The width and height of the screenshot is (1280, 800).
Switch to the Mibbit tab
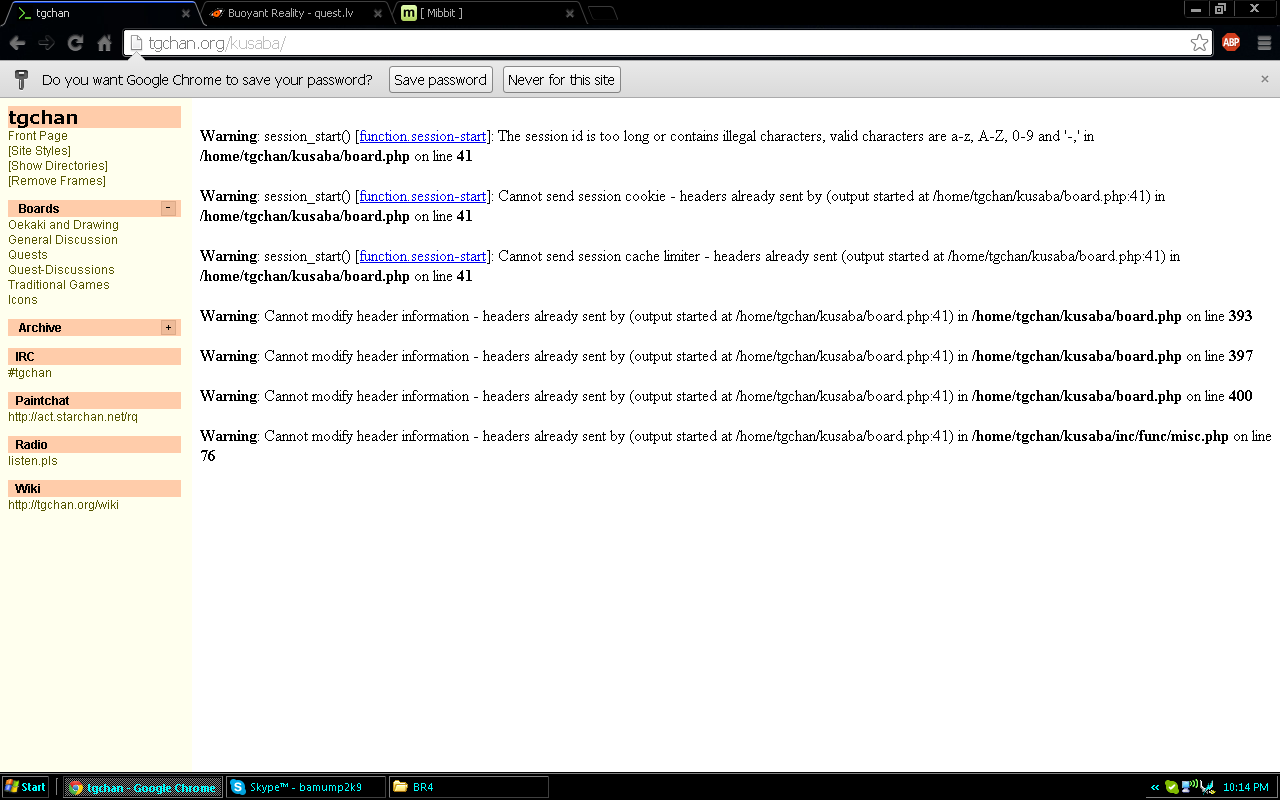pos(480,14)
